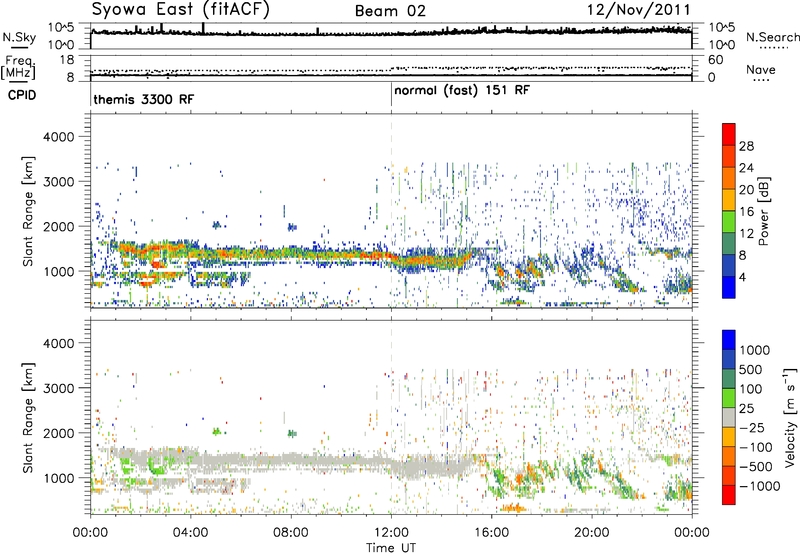The image size is (800, 554).
Task: Click the '2000' tick on the power panel
Action: 58,226
